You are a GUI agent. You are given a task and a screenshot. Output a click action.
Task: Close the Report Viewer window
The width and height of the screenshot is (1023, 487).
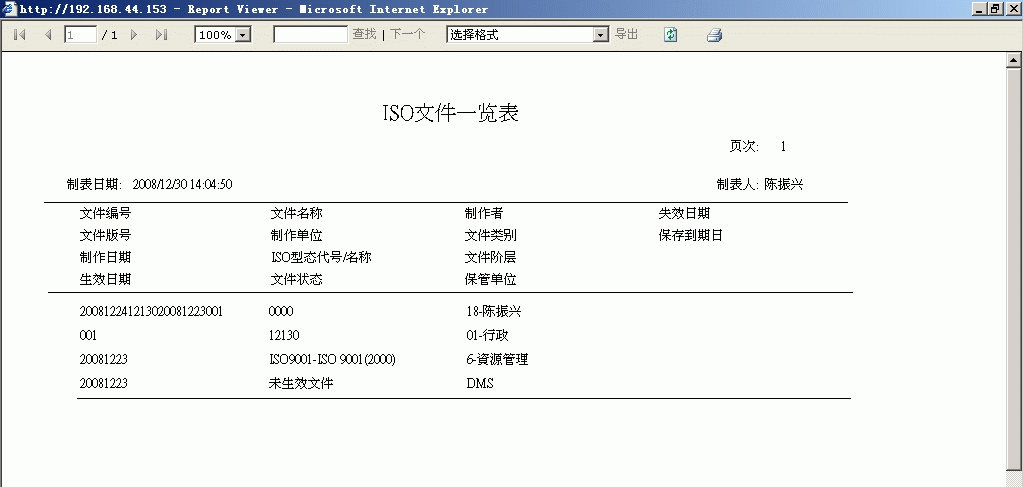tap(1012, 9)
